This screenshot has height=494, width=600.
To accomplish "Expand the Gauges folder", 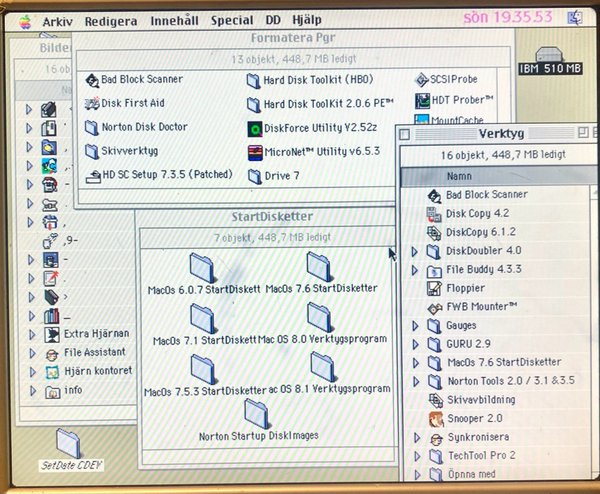I will [x=415, y=326].
